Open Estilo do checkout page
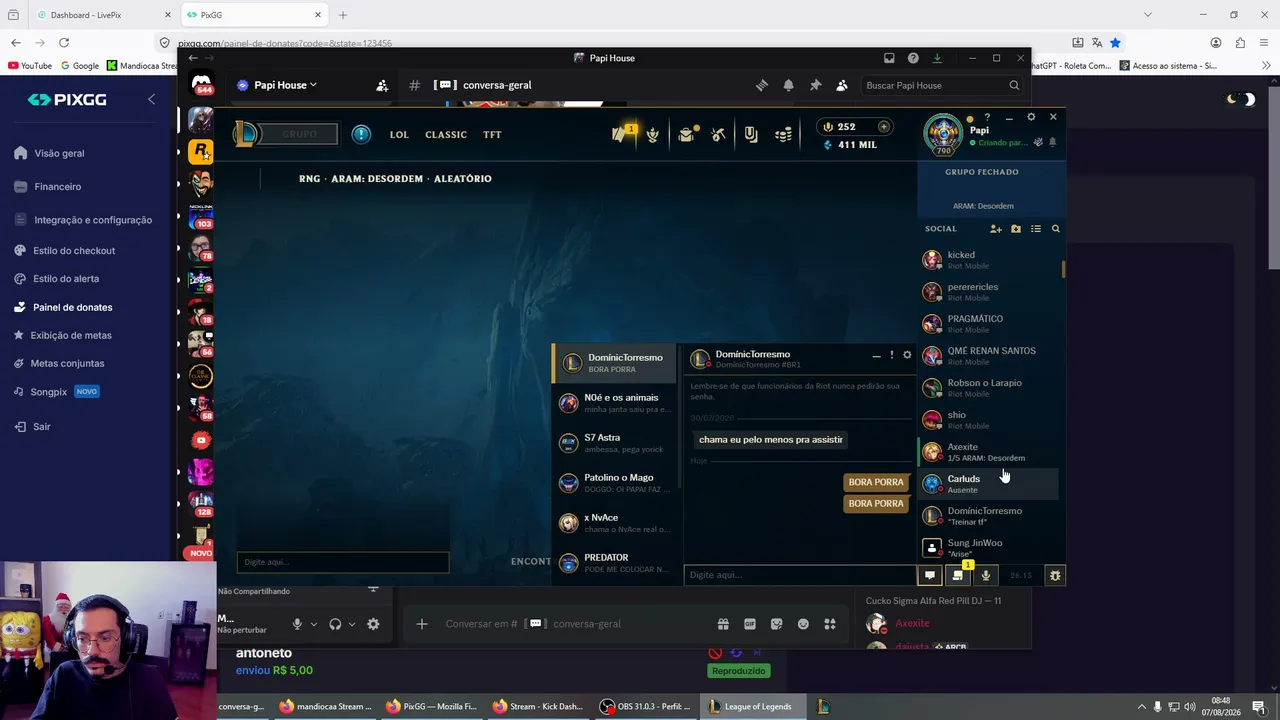The height and width of the screenshot is (720, 1280). (74, 250)
